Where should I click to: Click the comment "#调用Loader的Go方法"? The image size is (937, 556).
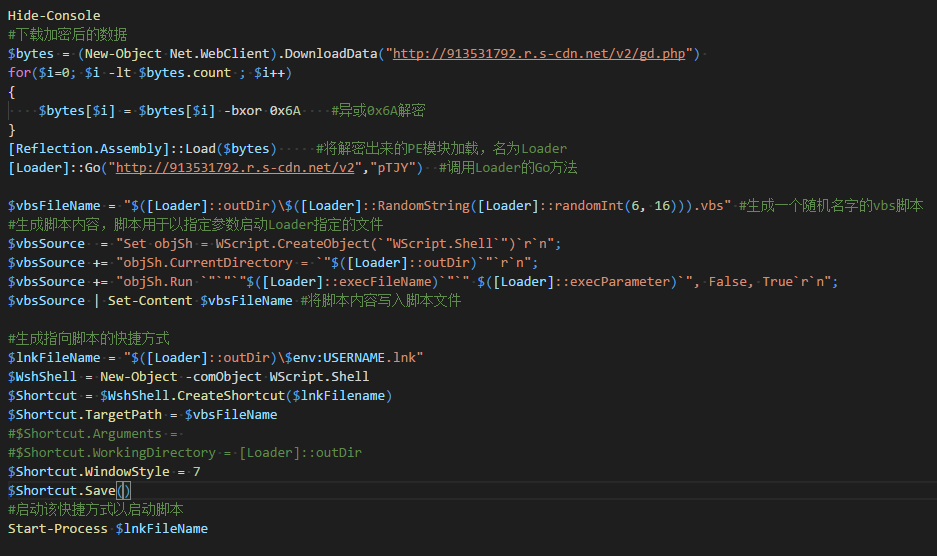coord(508,167)
